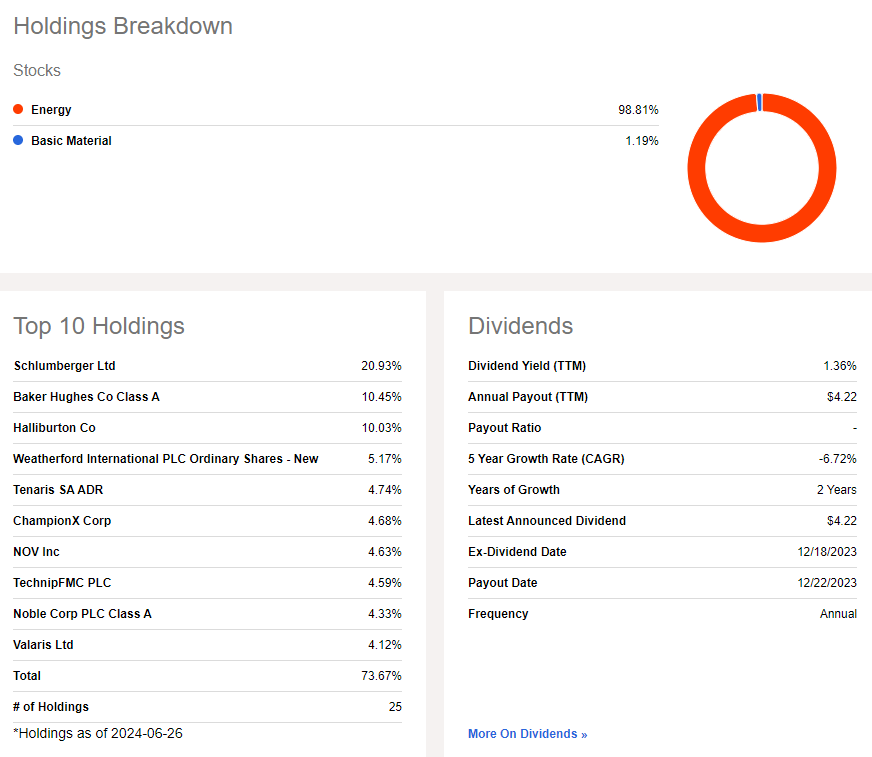This screenshot has height=757, width=872.
Task: Click Halliburton's 10.03% weight
Action: (x=382, y=428)
